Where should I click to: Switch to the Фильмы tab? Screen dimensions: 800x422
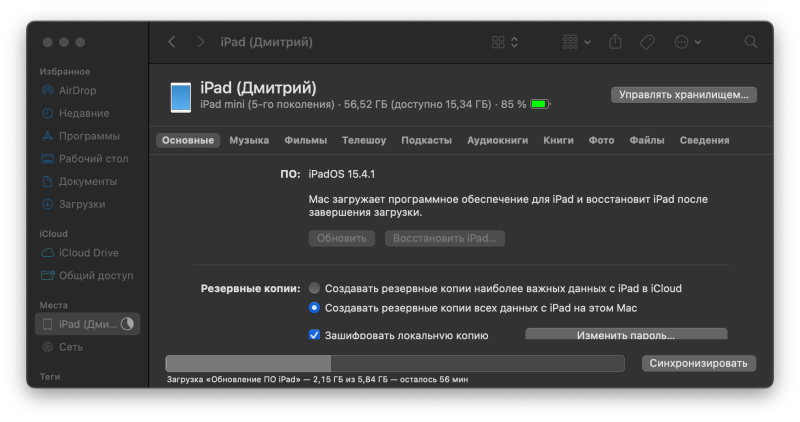306,140
